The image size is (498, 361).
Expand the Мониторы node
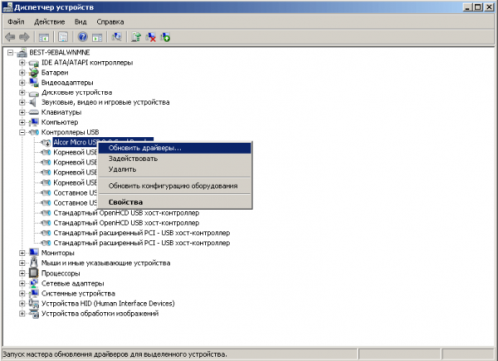pyautogui.click(x=22, y=253)
